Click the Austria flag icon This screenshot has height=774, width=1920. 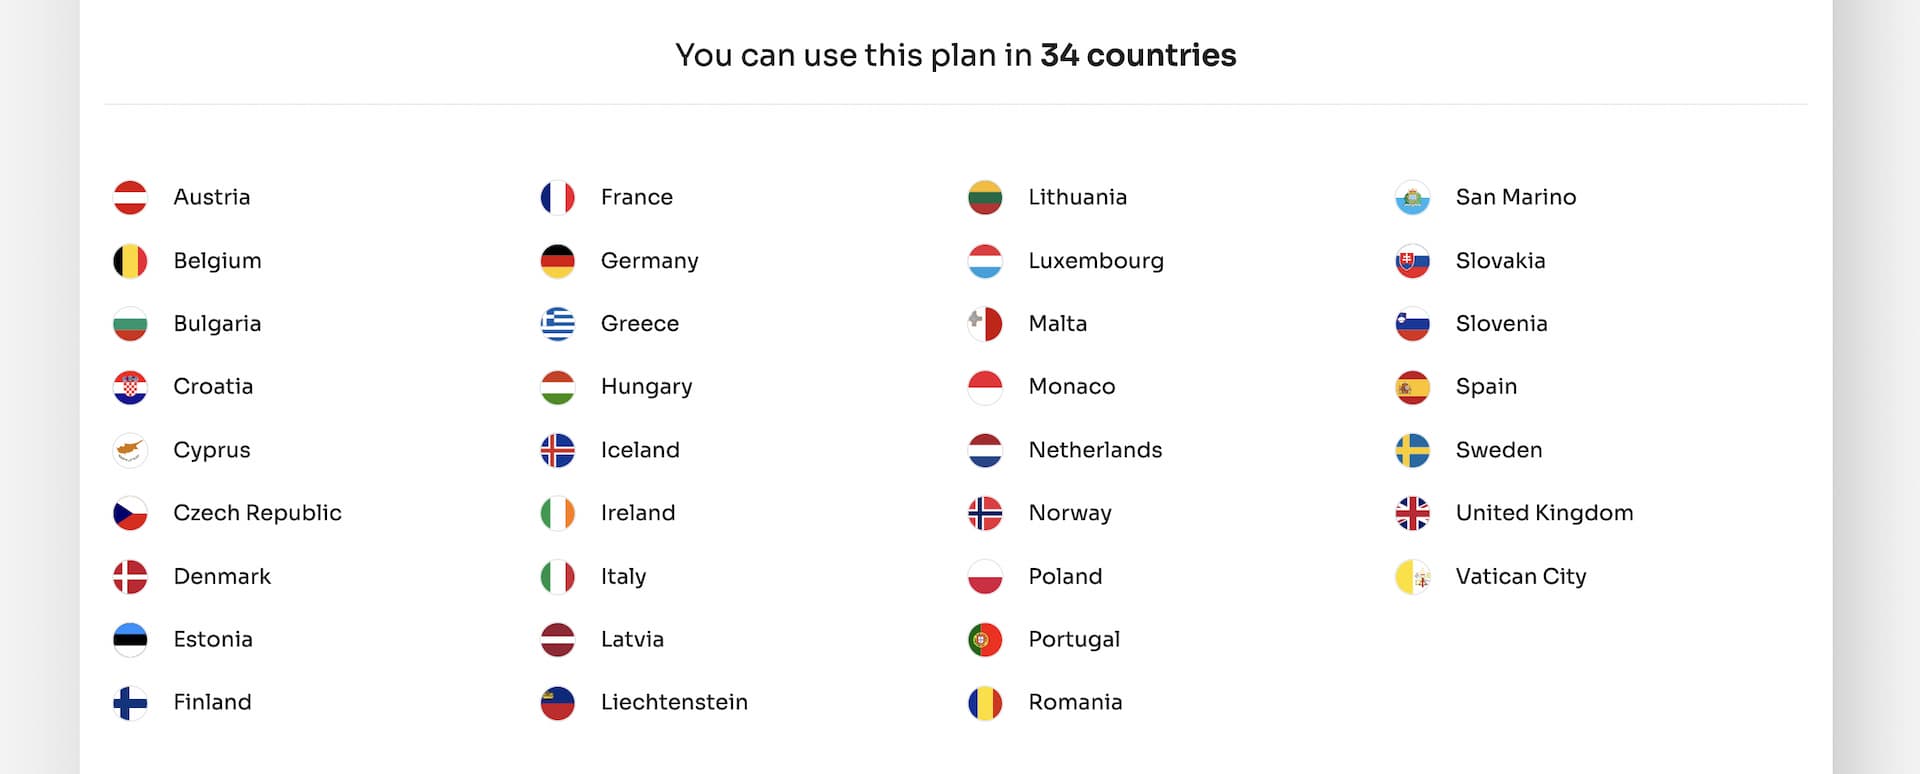coord(130,198)
